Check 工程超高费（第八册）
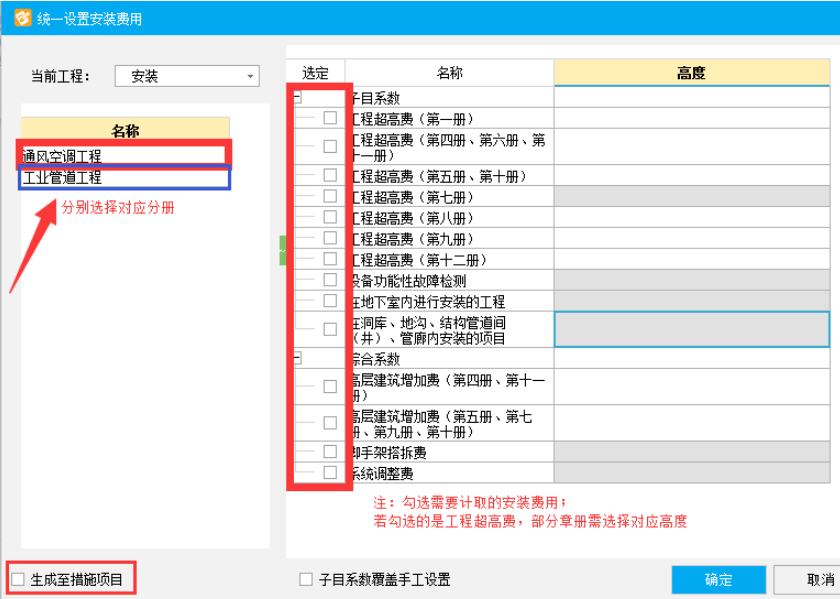 330,217
